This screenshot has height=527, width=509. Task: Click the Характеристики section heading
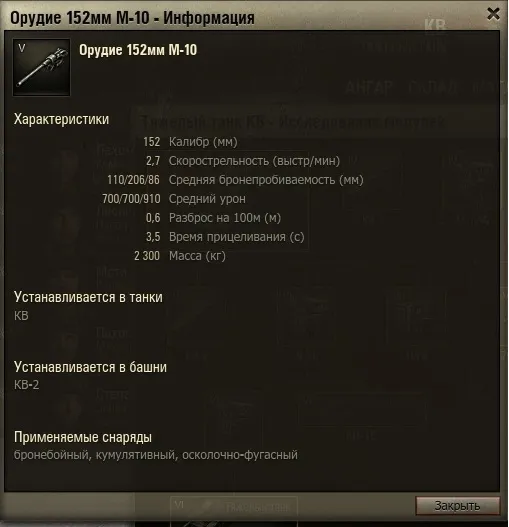point(62,119)
